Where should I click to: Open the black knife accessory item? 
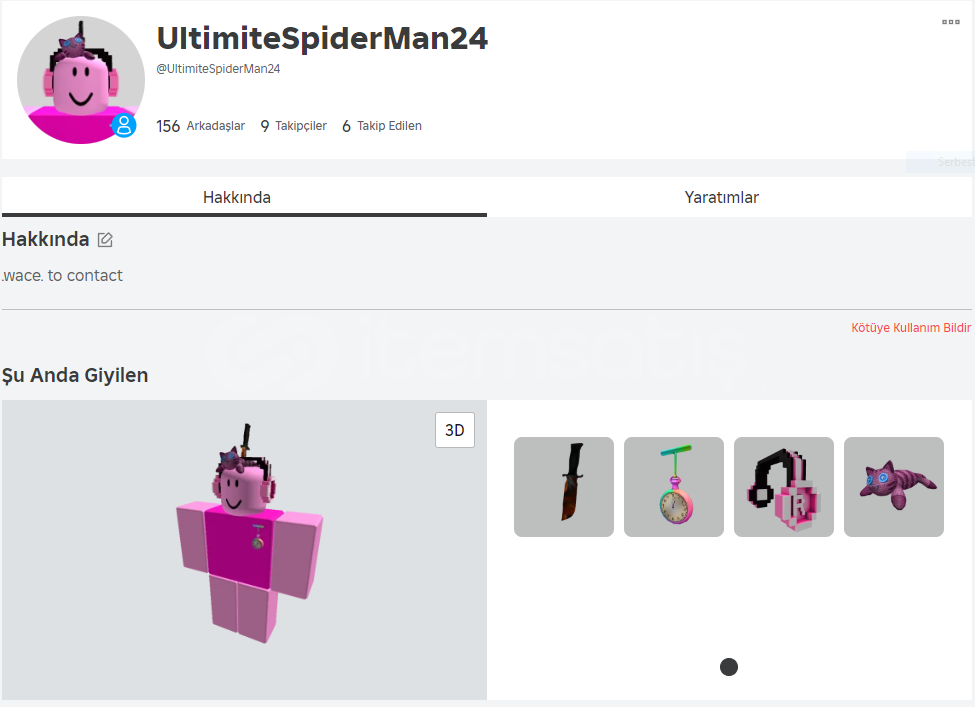563,486
